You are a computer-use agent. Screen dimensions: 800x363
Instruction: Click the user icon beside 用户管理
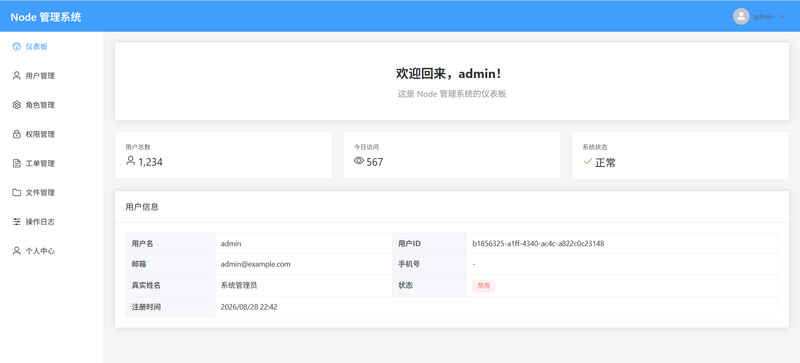(x=16, y=76)
